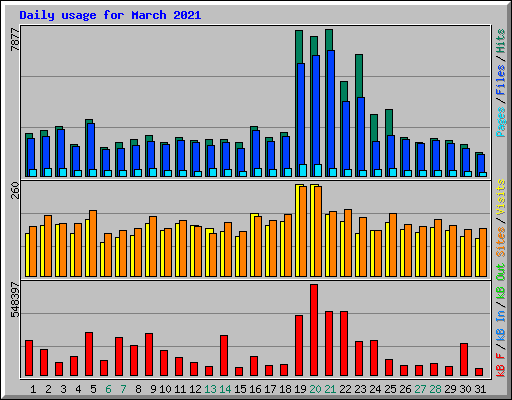Click the 7877 axis maximum value
Viewport: 512px width, 400px height.
coord(15,39)
